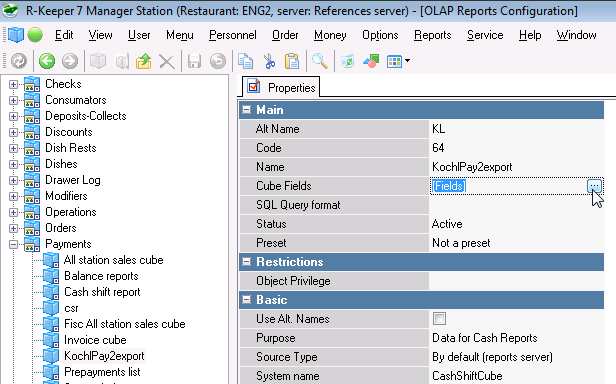Click the second greyed cube toolbar icon

[x=122, y=61]
